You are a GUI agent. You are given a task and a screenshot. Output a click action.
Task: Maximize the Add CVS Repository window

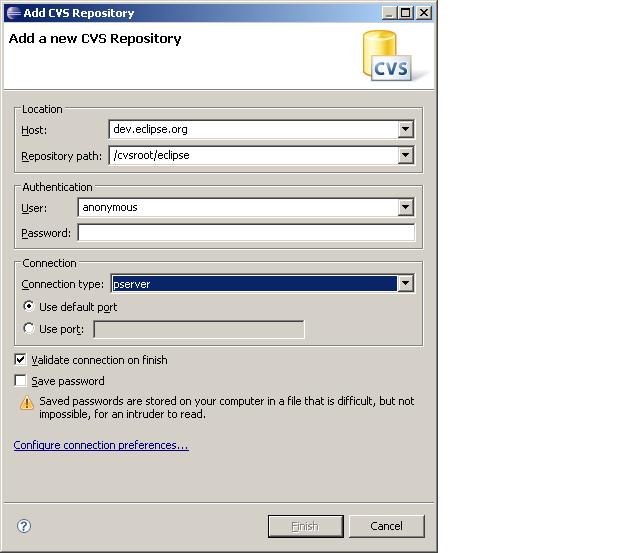[406, 13]
